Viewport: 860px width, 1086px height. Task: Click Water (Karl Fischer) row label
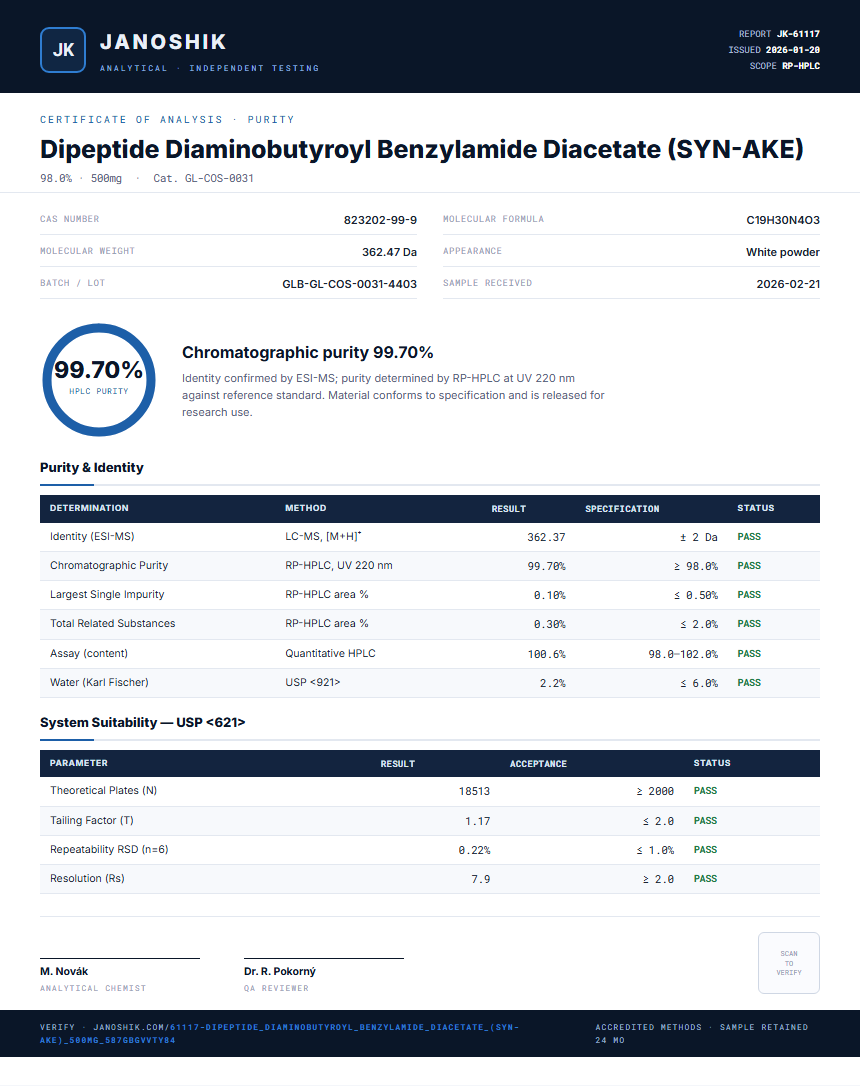pyautogui.click(x=99, y=682)
